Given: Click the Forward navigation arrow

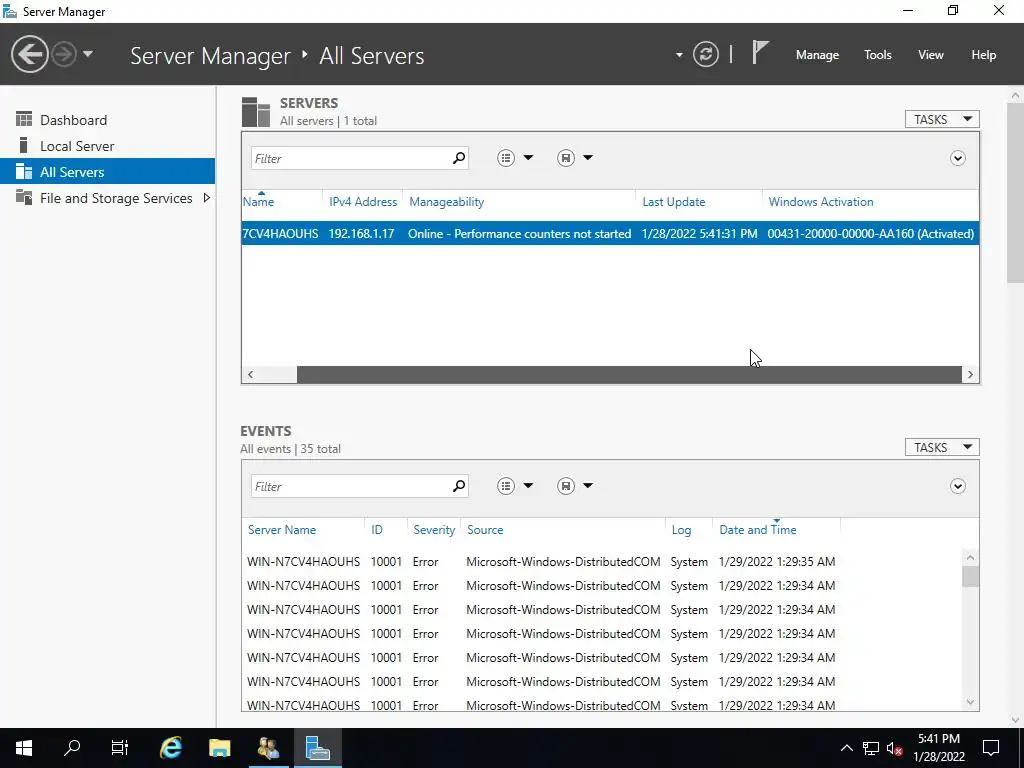Looking at the screenshot, I should (64, 54).
